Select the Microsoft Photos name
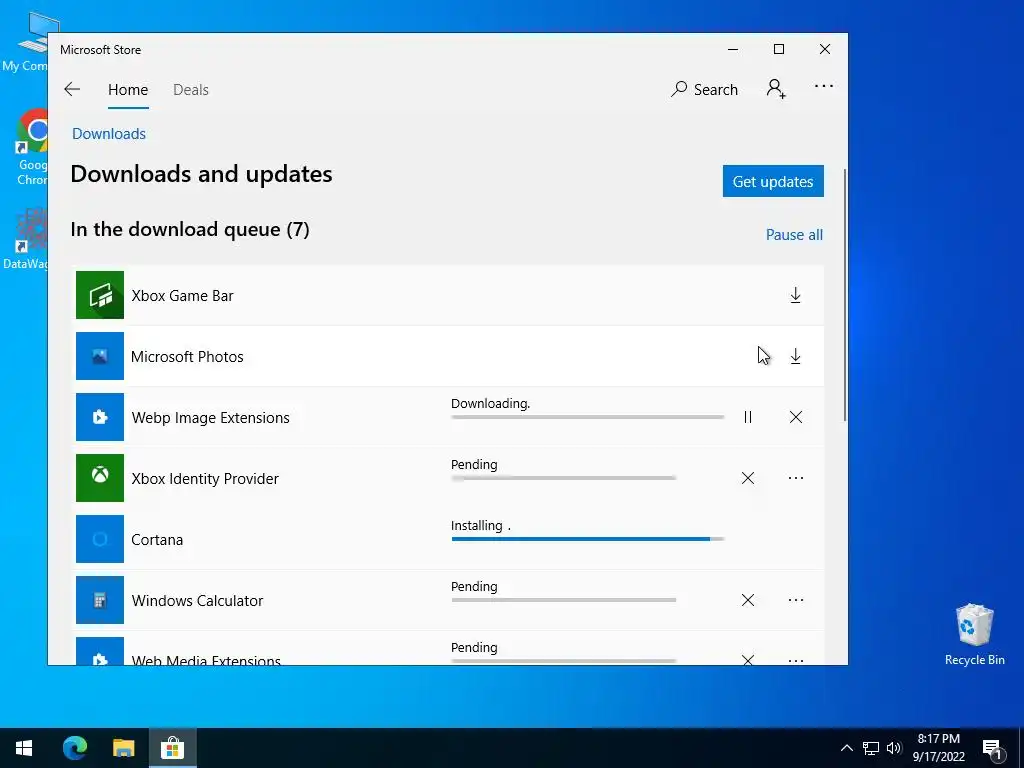 pyautogui.click(x=187, y=357)
